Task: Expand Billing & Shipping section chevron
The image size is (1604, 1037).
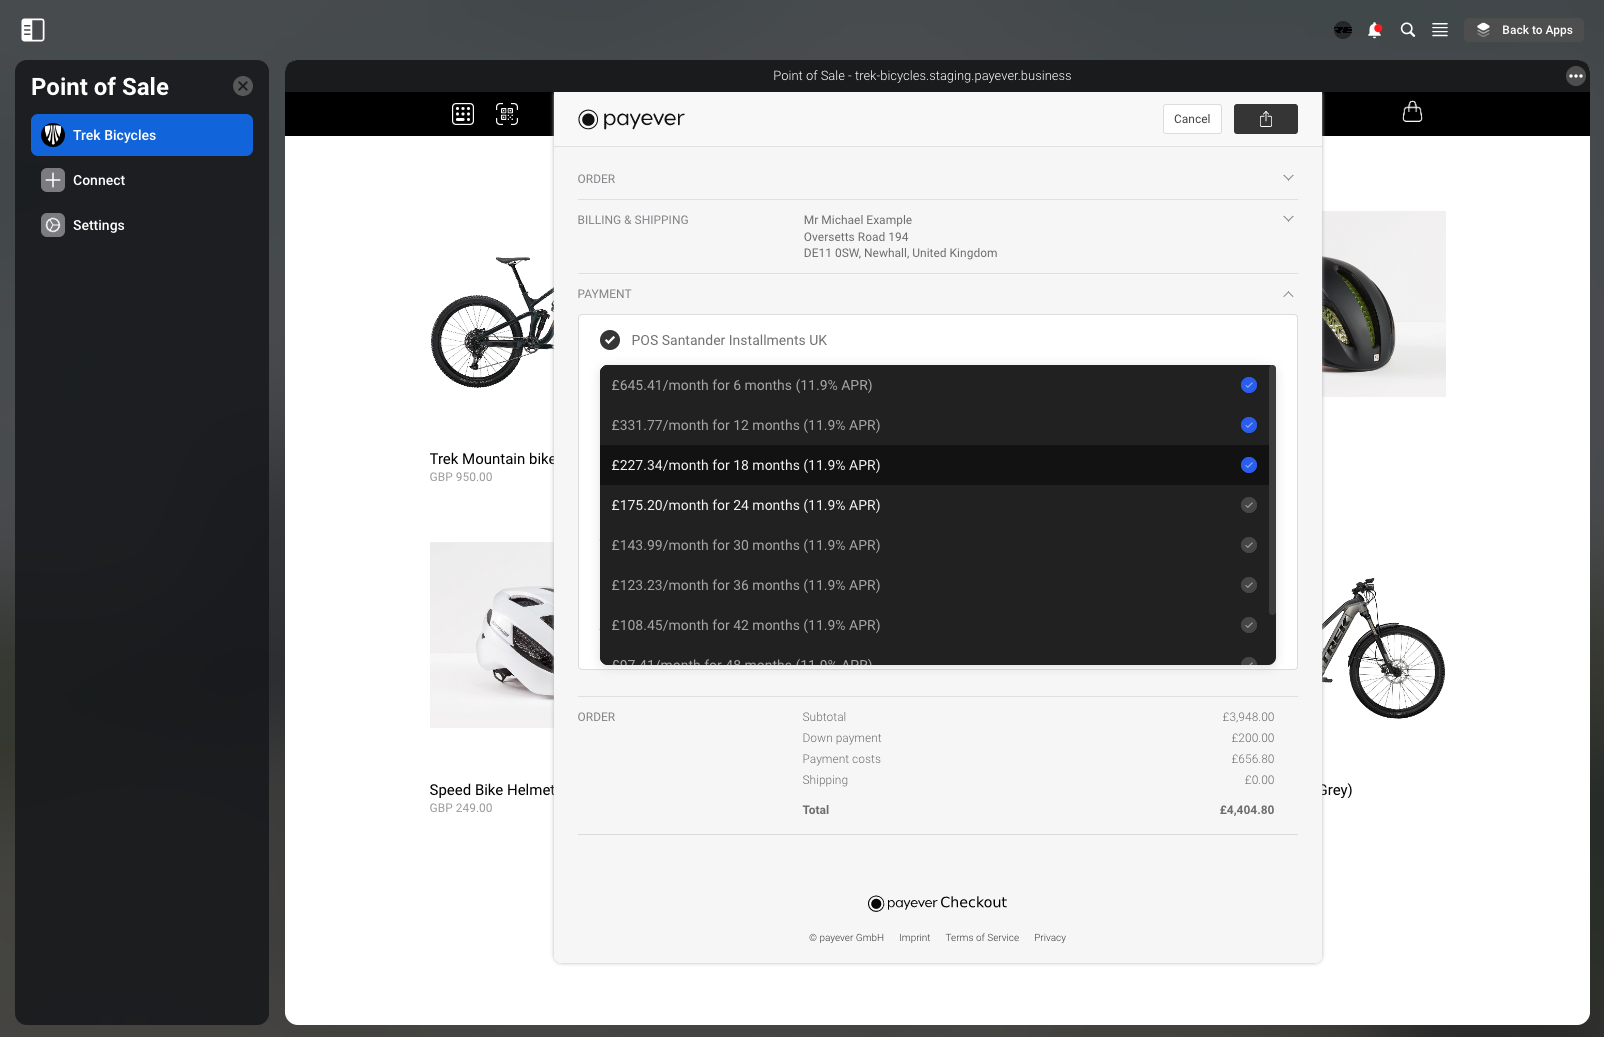Action: [1288, 219]
